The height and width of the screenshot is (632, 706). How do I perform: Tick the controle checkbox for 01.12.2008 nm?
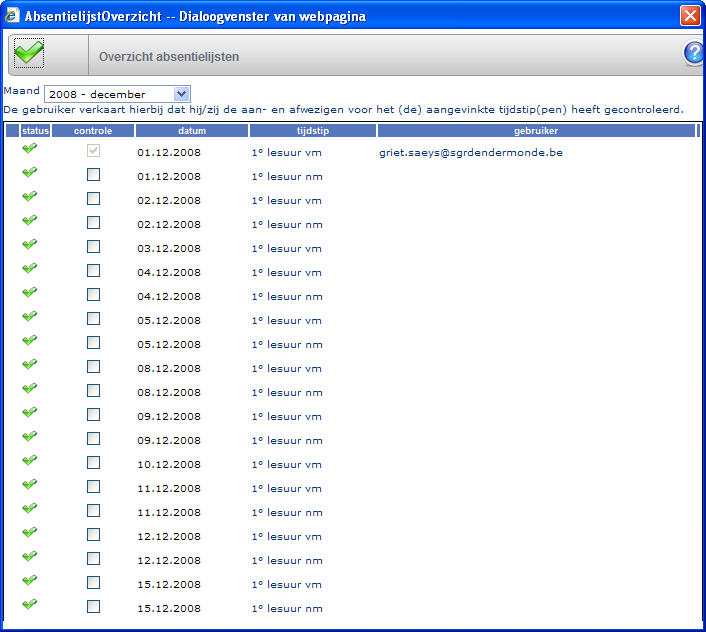[x=94, y=174]
